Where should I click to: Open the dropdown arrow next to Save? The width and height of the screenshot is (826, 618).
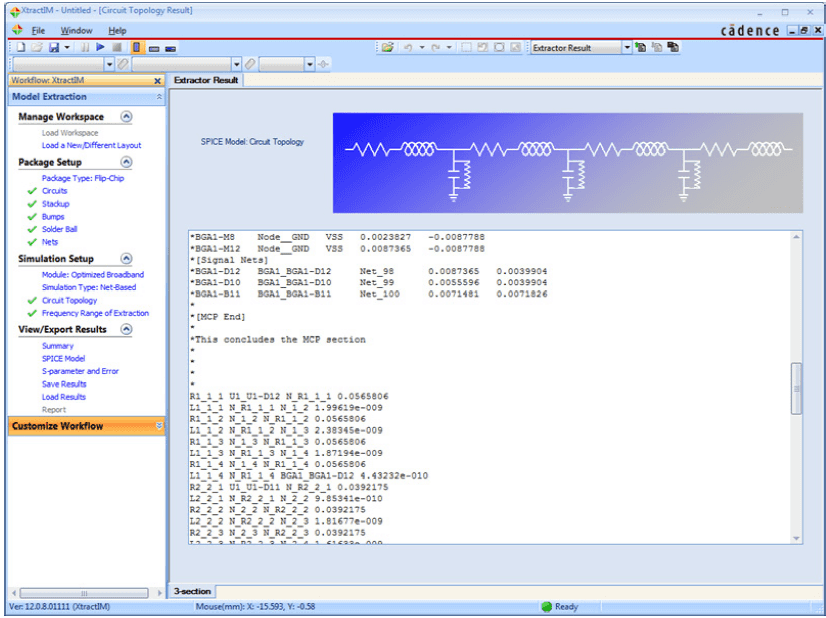67,47
